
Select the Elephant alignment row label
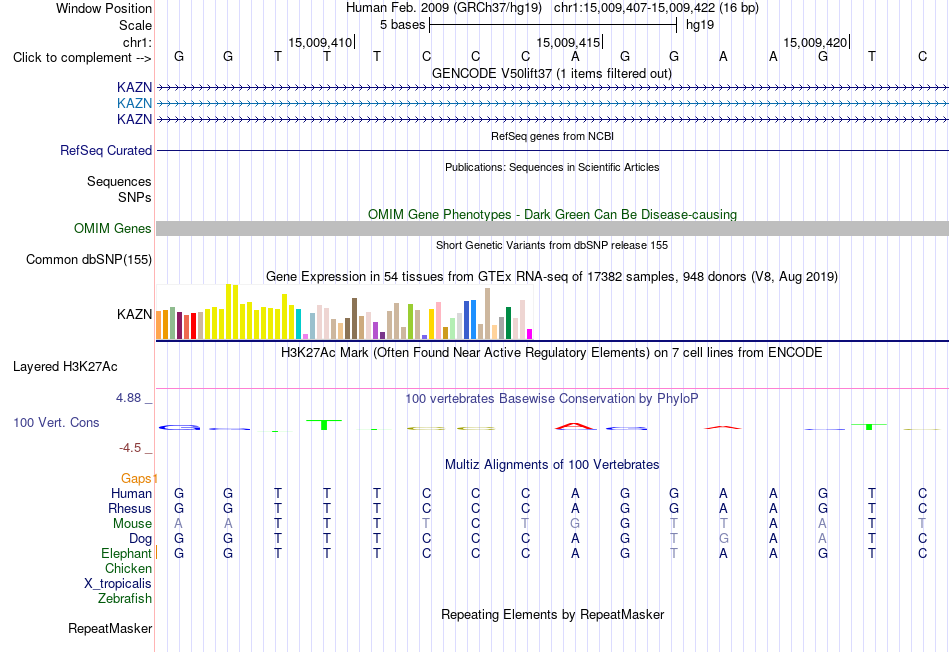click(x=126, y=553)
